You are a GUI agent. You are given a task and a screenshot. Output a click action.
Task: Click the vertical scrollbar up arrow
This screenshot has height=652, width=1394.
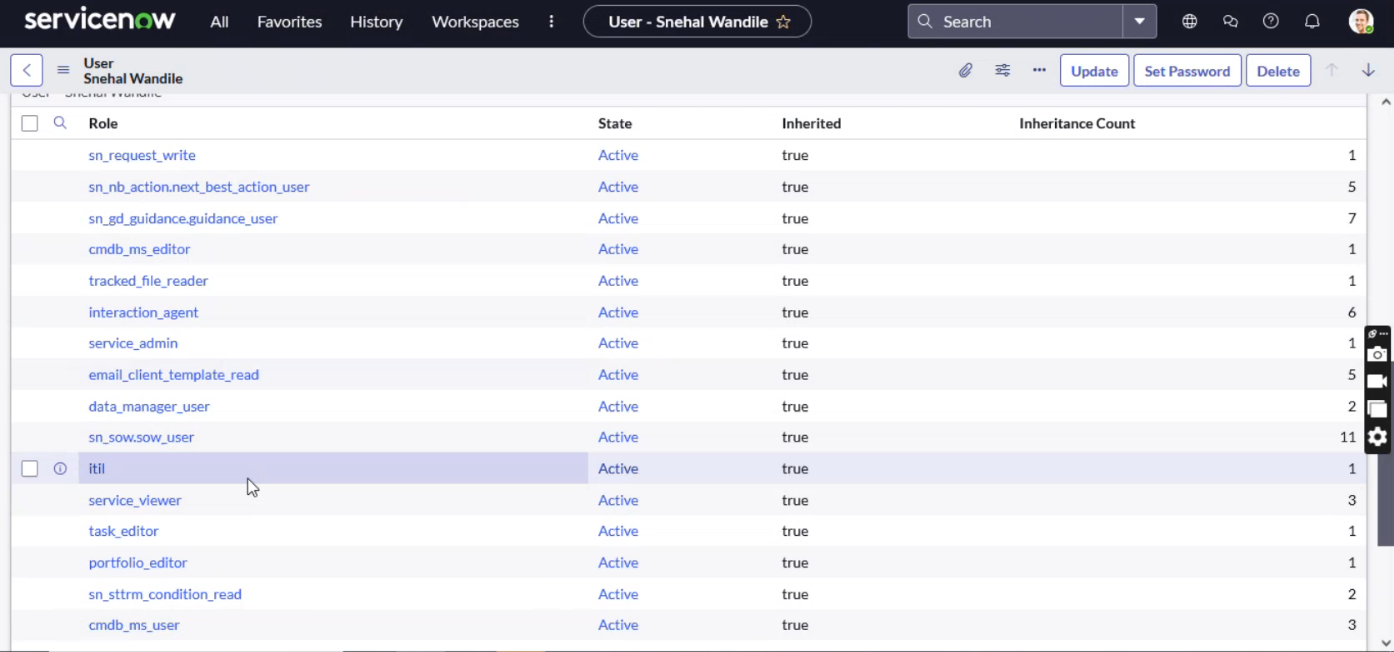1385,102
